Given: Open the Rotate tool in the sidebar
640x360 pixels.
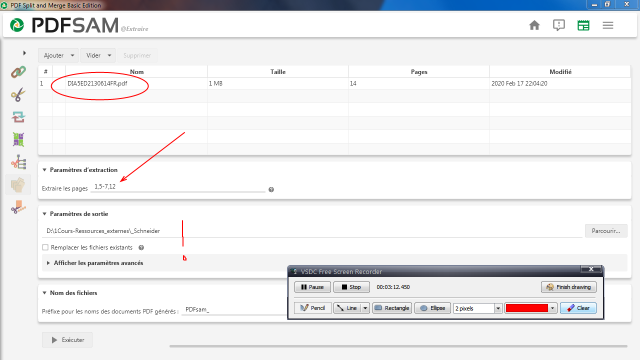Looking at the screenshot, I should tap(18, 117).
